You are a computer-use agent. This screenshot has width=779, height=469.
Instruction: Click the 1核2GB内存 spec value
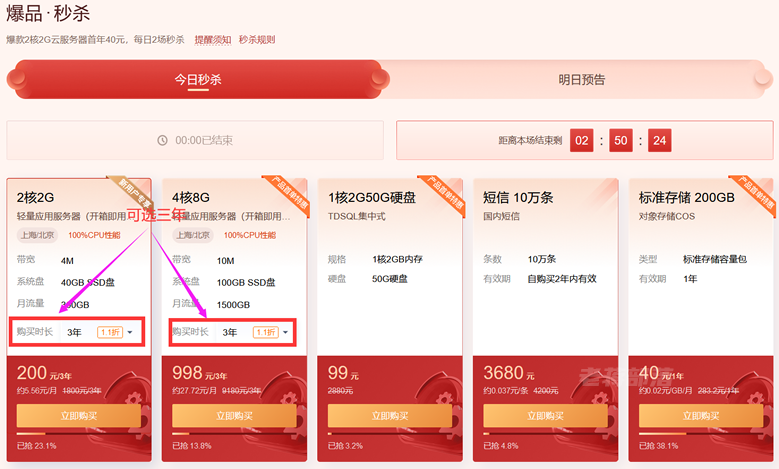click(397, 259)
